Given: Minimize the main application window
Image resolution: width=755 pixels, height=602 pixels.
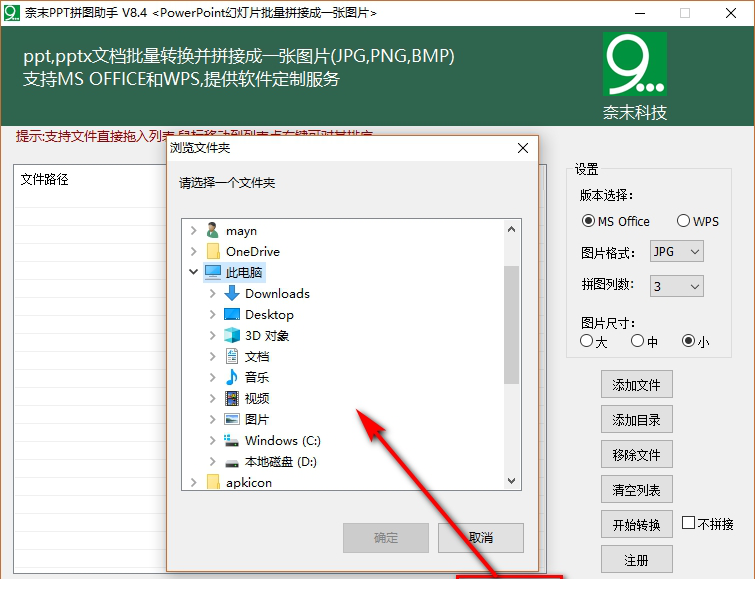Looking at the screenshot, I should 640,13.
